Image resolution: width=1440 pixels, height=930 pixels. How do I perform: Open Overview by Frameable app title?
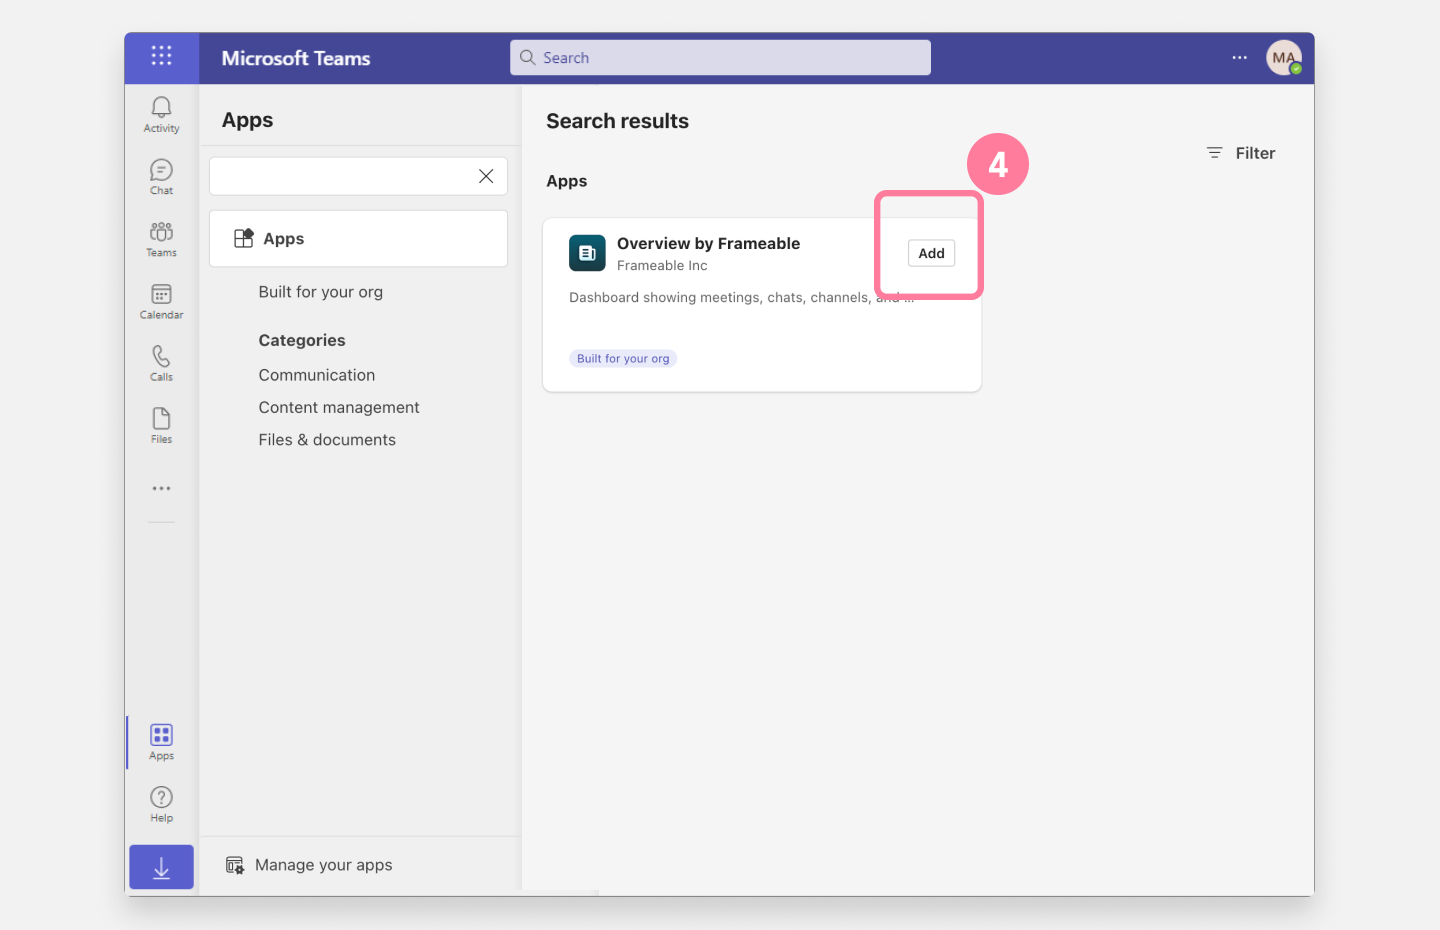point(708,243)
